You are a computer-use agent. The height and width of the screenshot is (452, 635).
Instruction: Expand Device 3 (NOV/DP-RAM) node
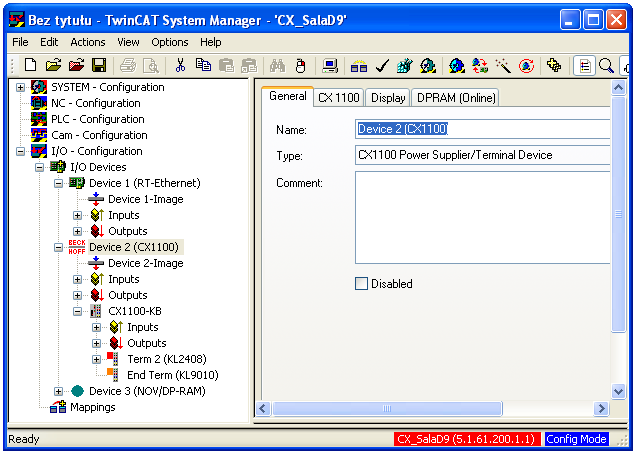[58, 391]
